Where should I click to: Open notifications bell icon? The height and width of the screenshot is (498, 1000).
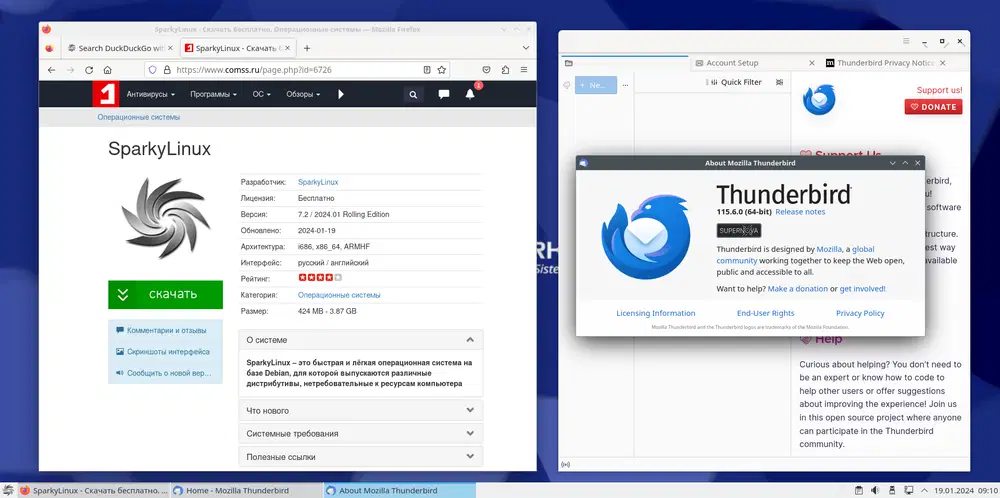pyautogui.click(x=470, y=94)
